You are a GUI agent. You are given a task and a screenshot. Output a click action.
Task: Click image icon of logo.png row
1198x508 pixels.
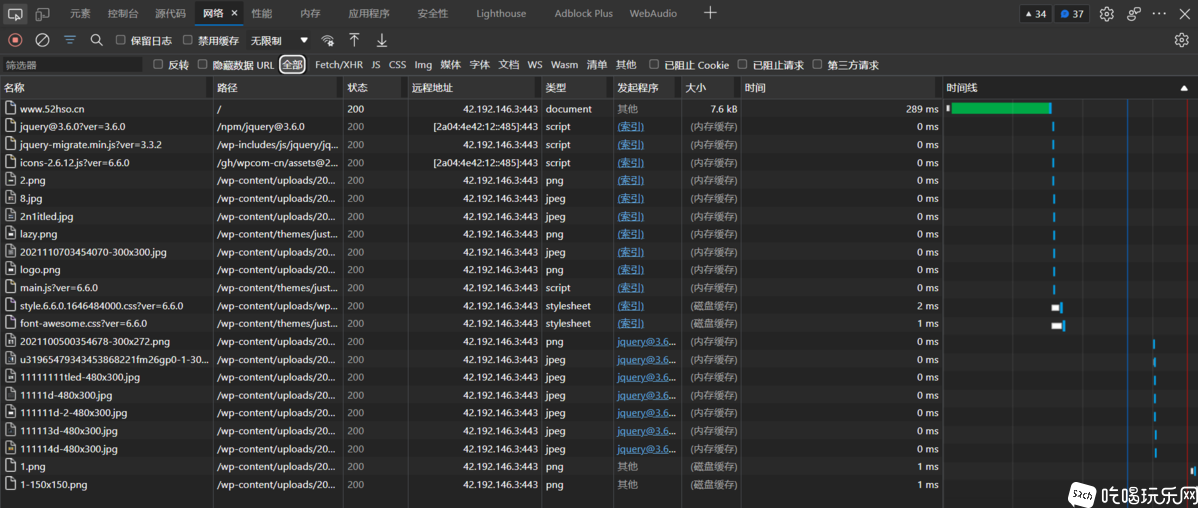10,270
